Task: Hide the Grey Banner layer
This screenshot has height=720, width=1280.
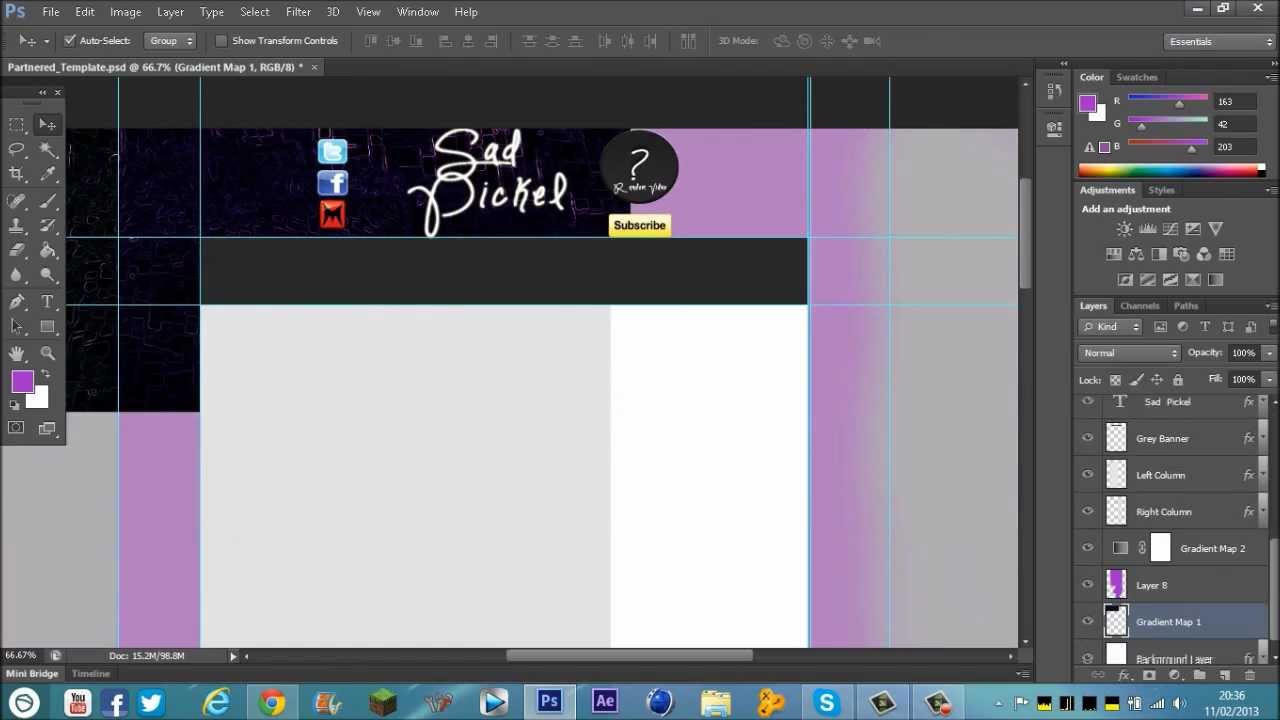Action: click(1088, 438)
